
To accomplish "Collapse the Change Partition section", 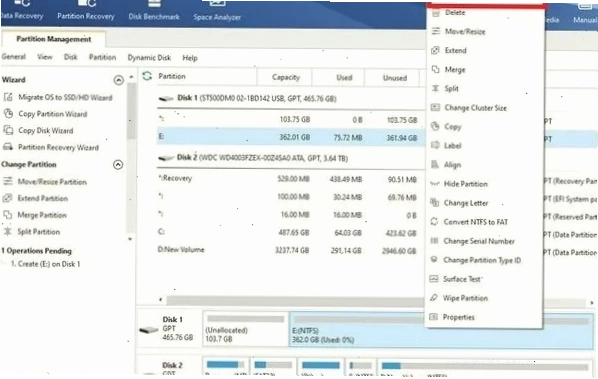I will point(118,165).
